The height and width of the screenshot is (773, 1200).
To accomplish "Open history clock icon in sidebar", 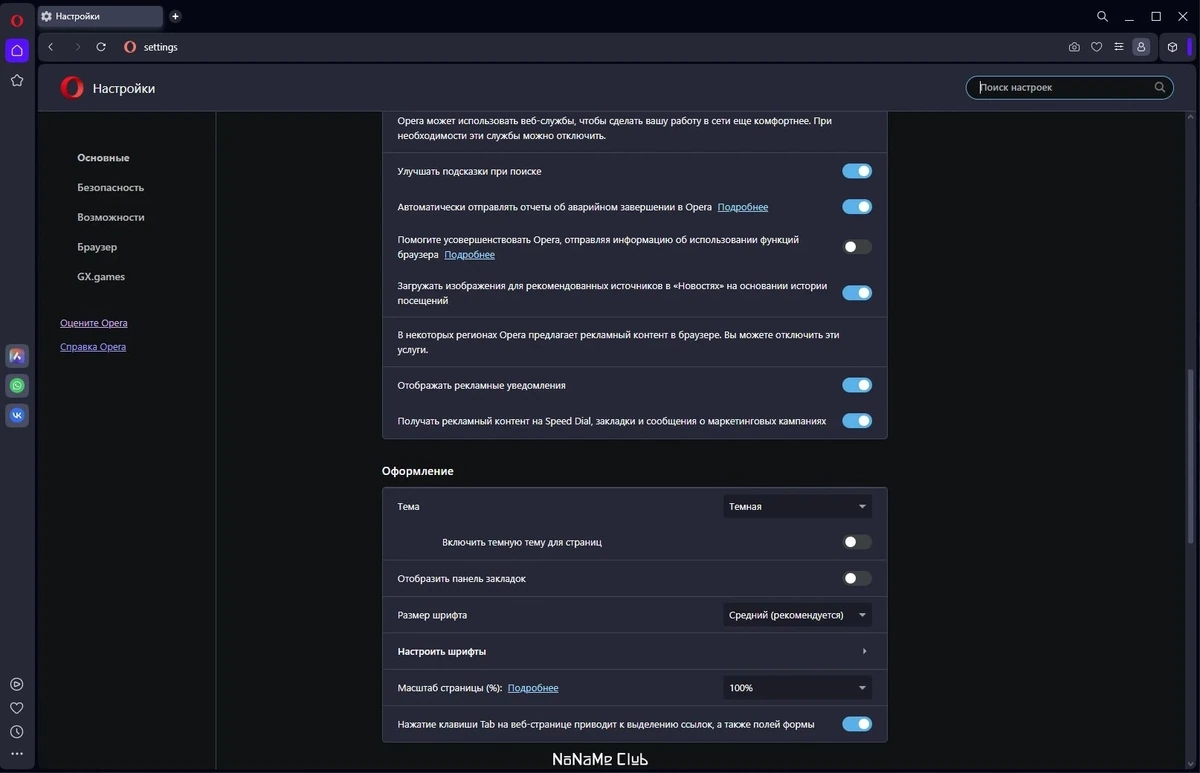I will point(17,732).
